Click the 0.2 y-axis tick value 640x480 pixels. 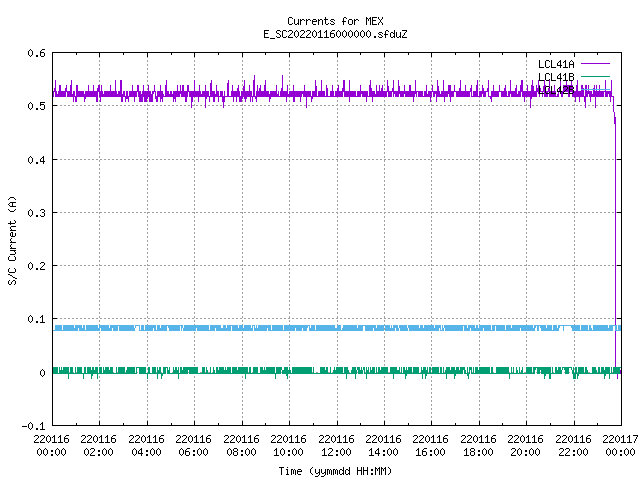(x=36, y=266)
